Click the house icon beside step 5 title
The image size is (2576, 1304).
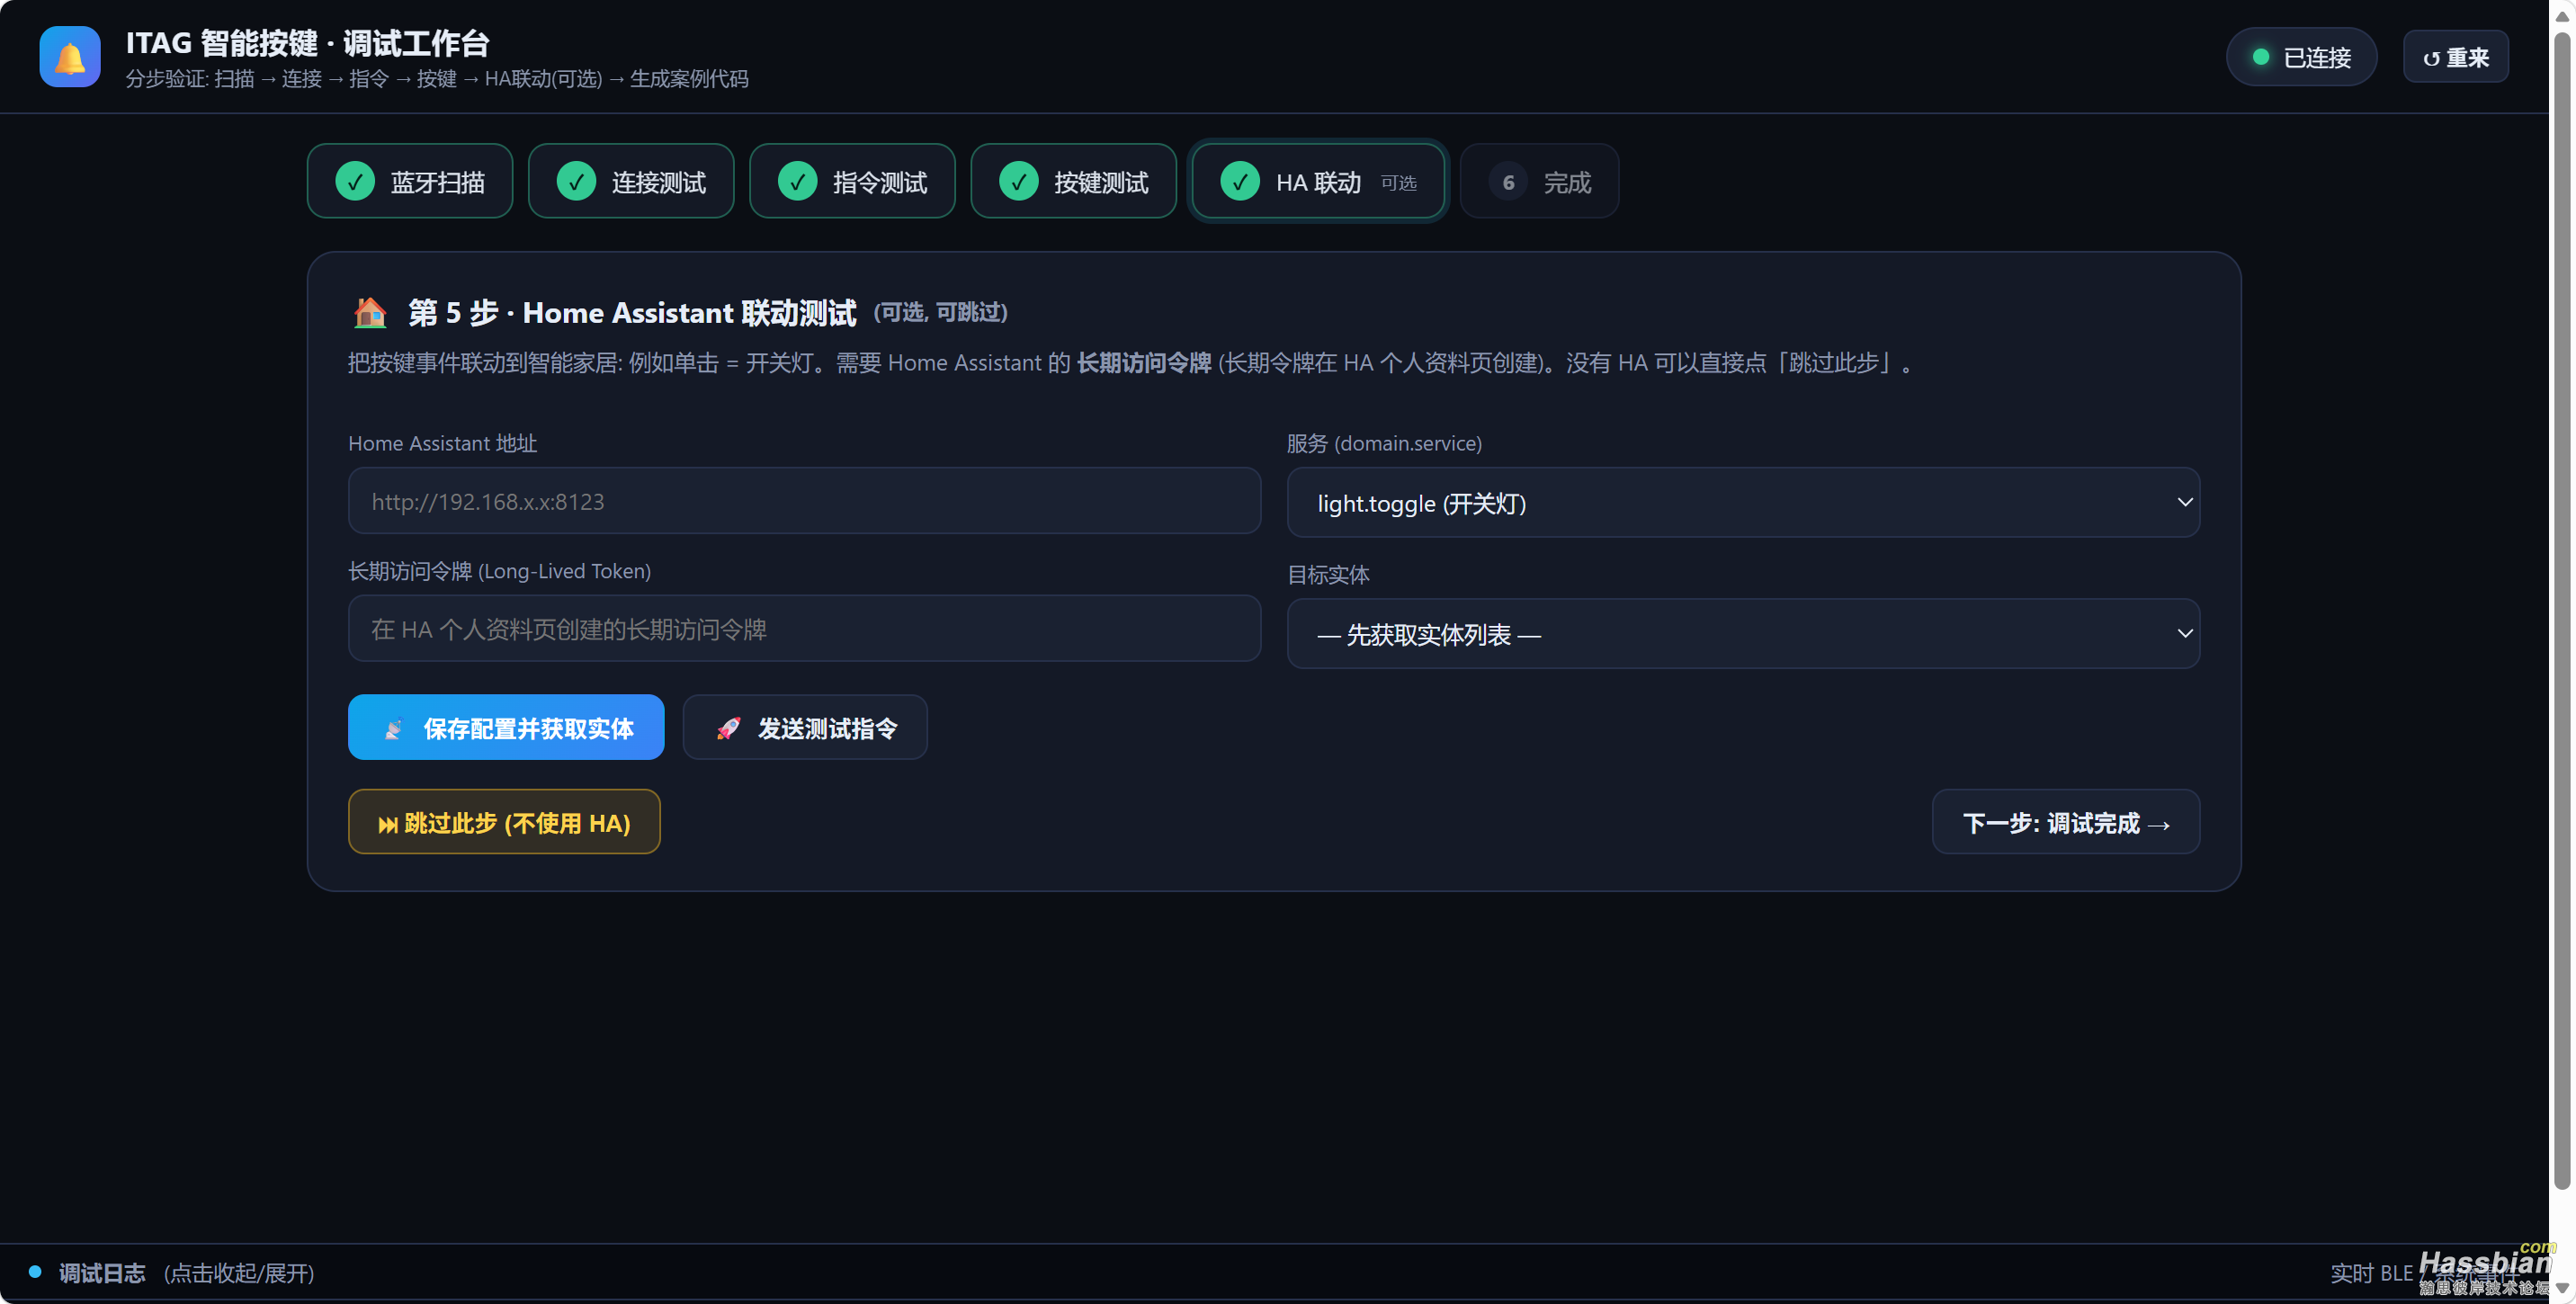point(370,313)
